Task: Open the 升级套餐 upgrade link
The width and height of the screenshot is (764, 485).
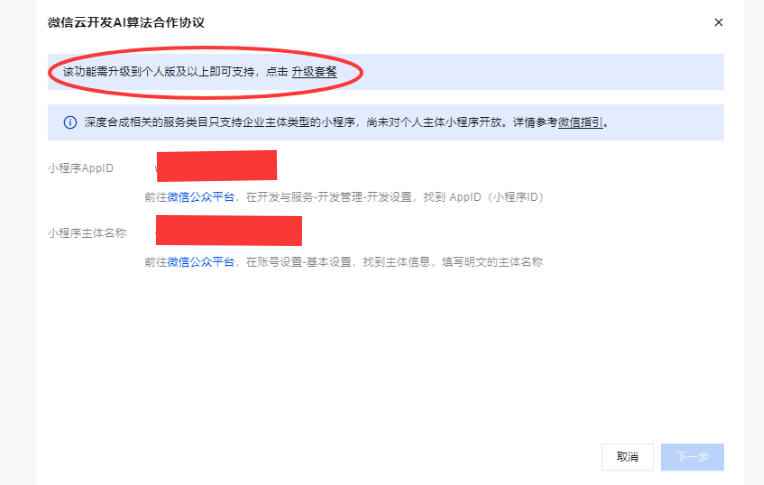Action: [314, 72]
